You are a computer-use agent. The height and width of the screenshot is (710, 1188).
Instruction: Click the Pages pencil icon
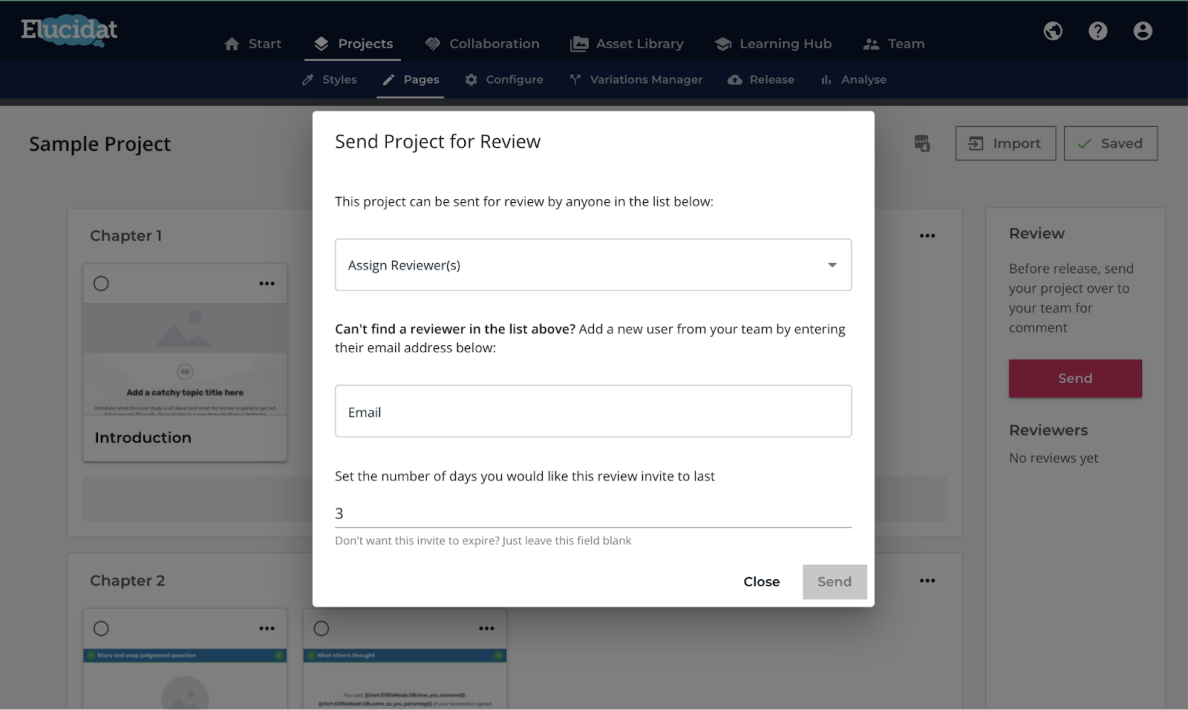(389, 80)
